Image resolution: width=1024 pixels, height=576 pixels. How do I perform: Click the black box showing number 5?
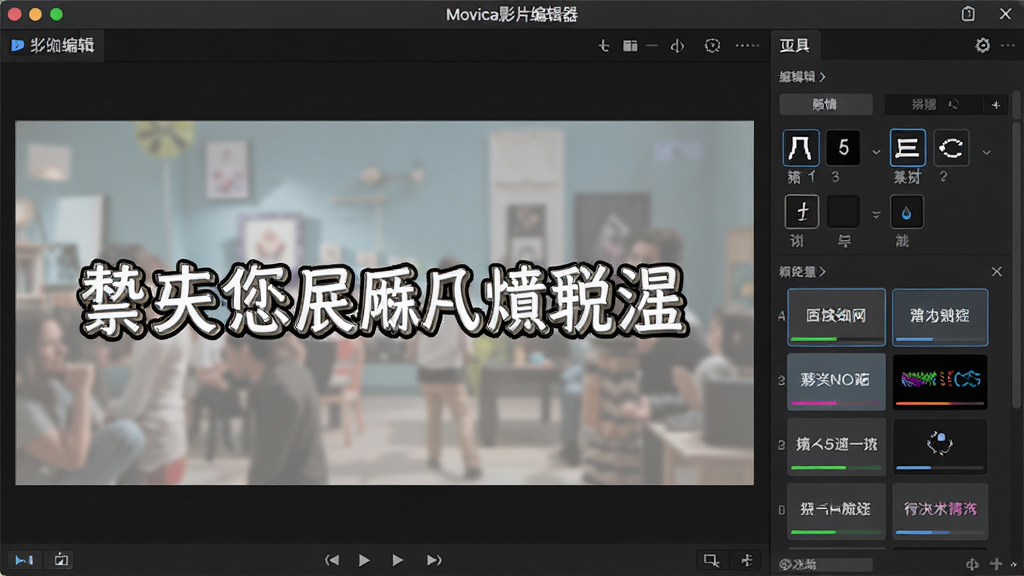tap(843, 148)
